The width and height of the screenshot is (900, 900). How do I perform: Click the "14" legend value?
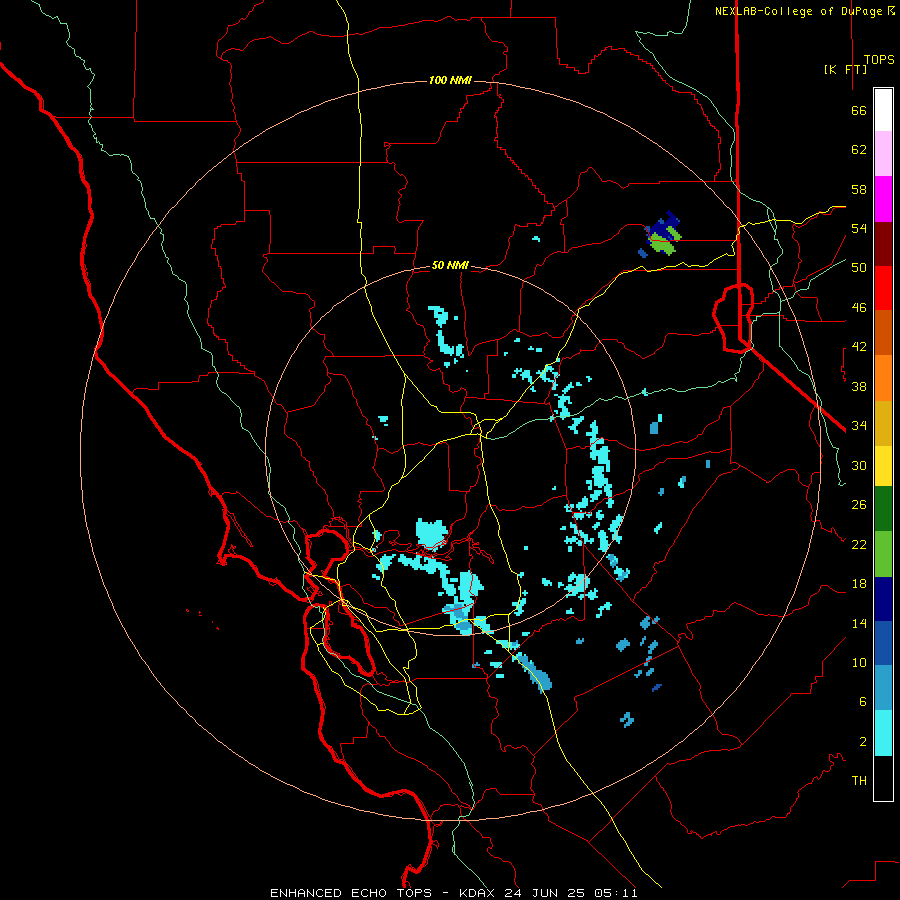[x=859, y=623]
